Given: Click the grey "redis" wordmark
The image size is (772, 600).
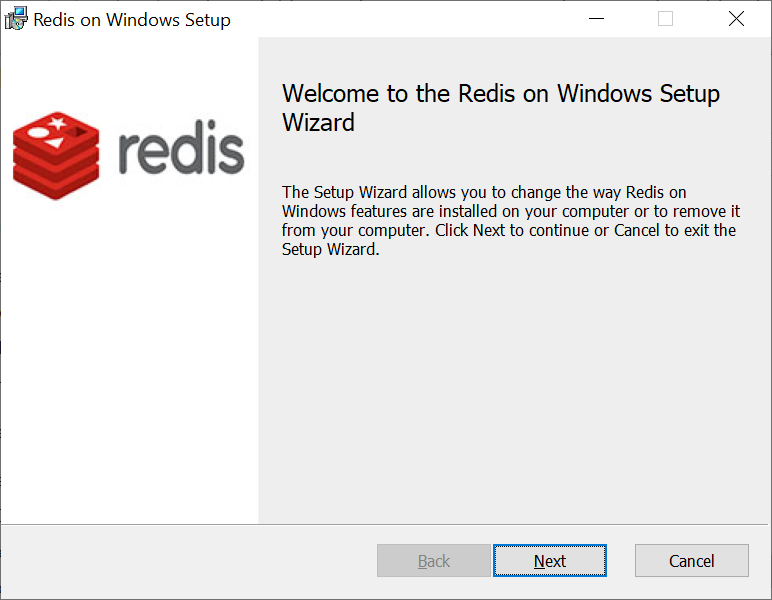Looking at the screenshot, I should [x=181, y=147].
